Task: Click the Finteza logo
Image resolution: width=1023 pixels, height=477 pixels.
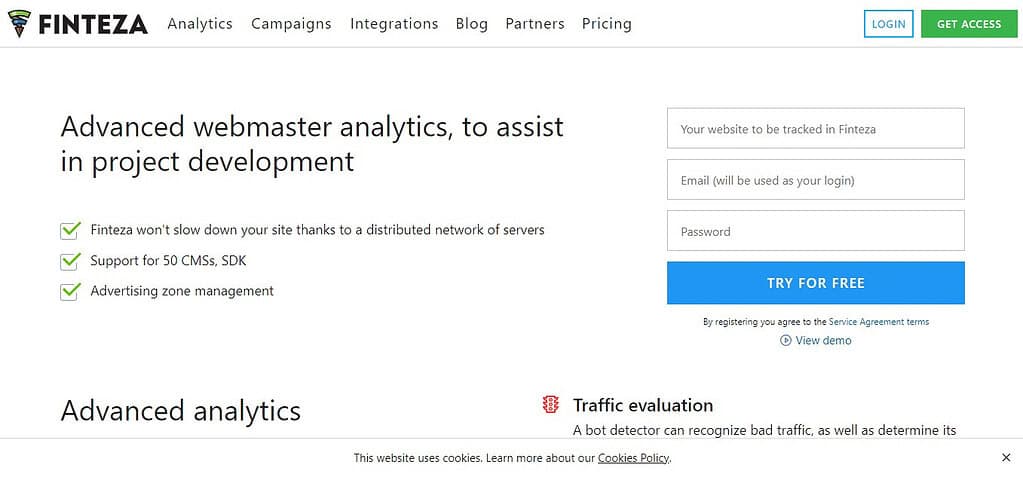Action: click(x=78, y=24)
